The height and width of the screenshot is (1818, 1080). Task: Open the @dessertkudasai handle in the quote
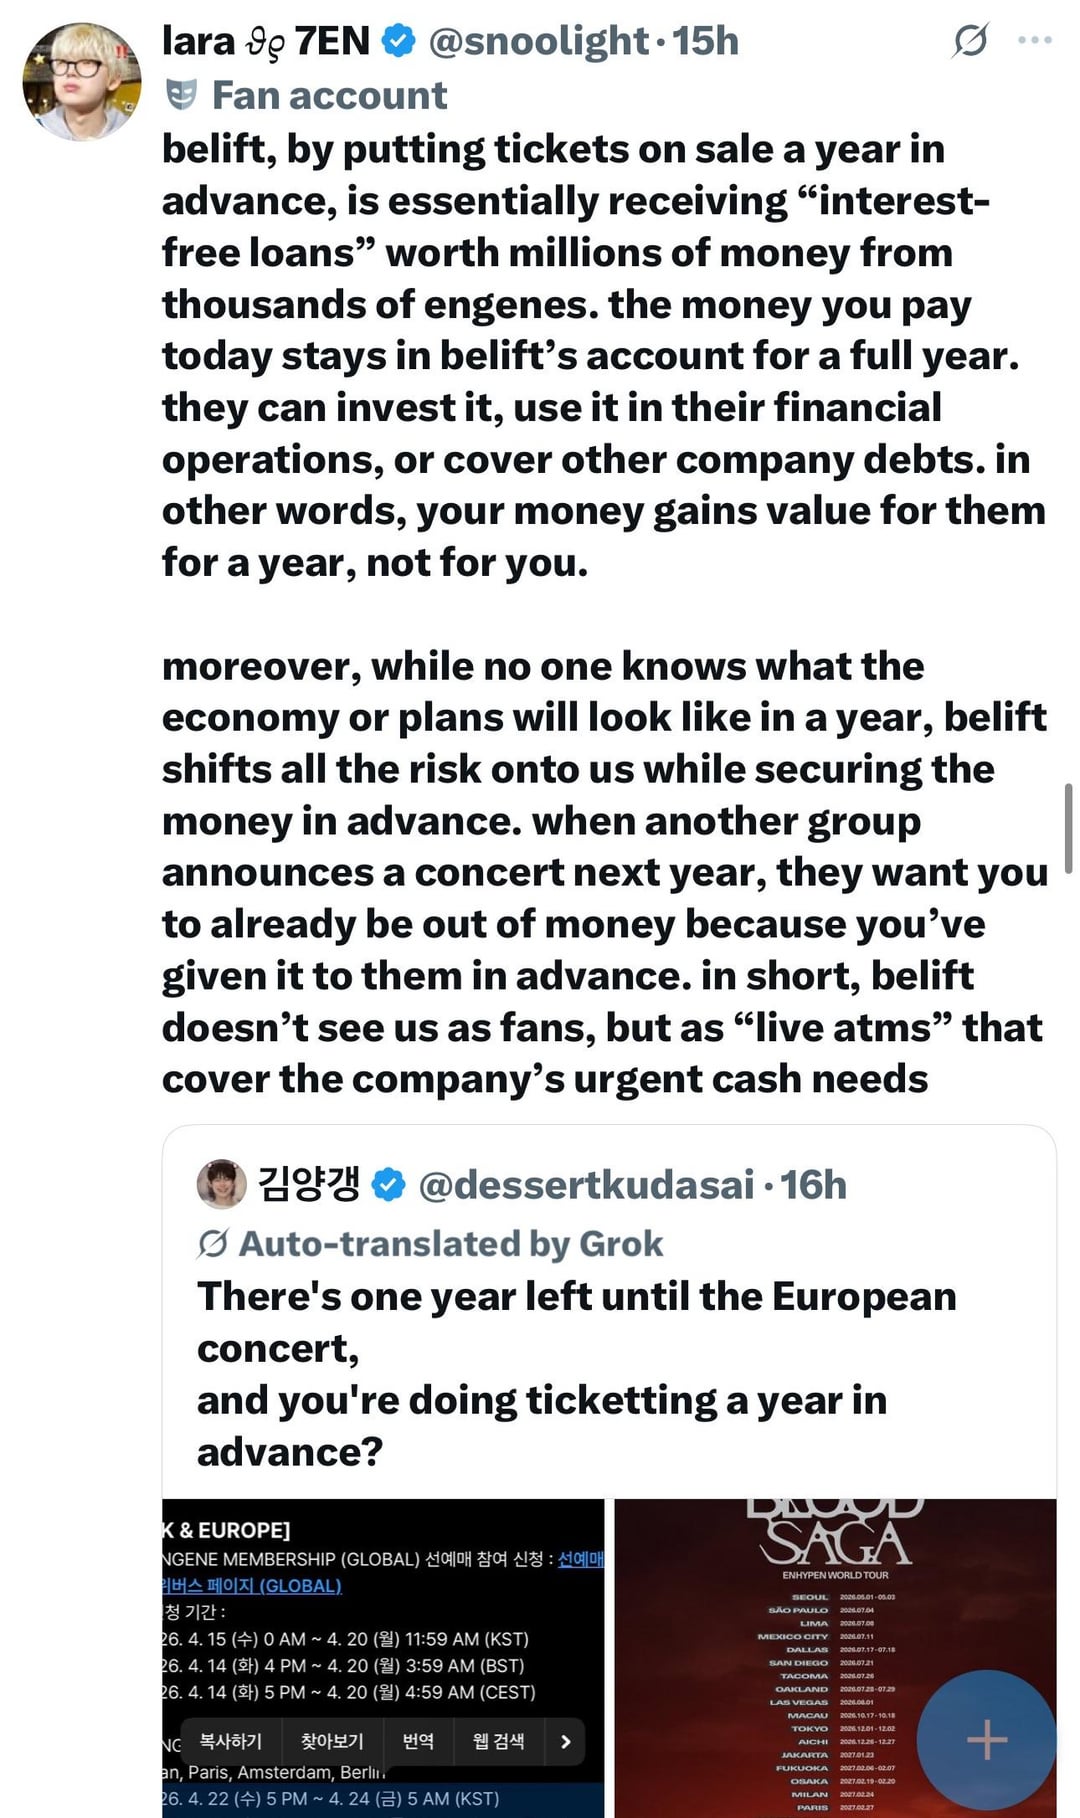click(x=585, y=1185)
